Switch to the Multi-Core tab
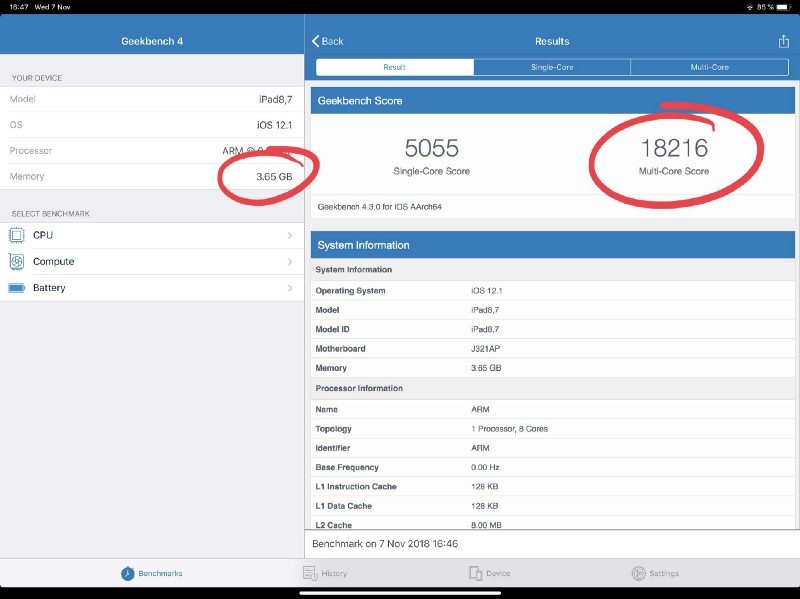 [x=710, y=67]
